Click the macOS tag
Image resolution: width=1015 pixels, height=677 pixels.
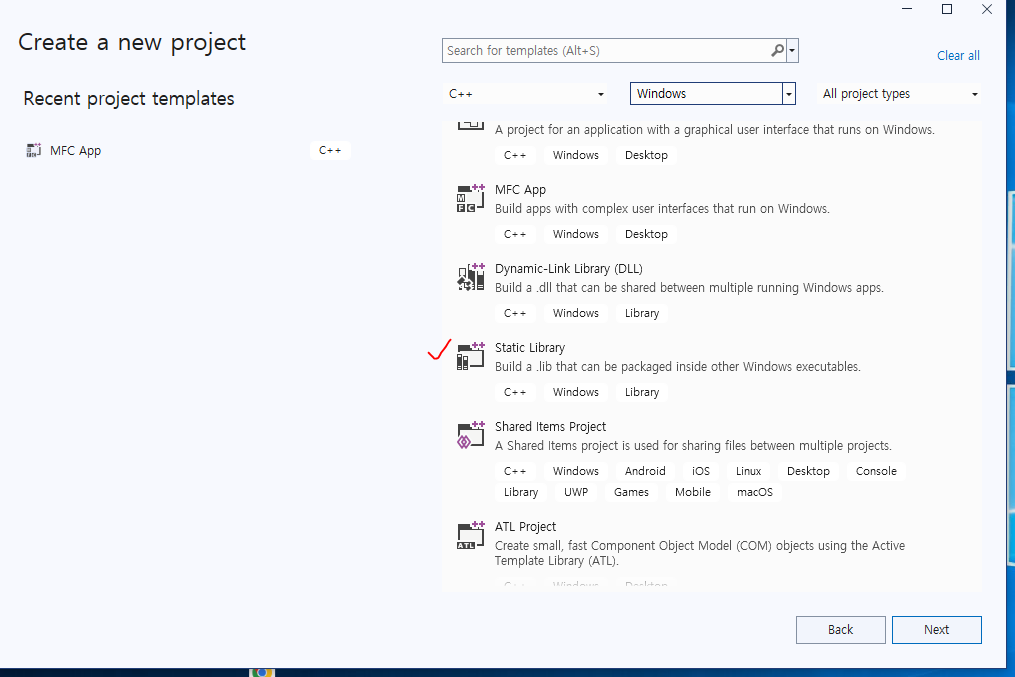click(755, 492)
